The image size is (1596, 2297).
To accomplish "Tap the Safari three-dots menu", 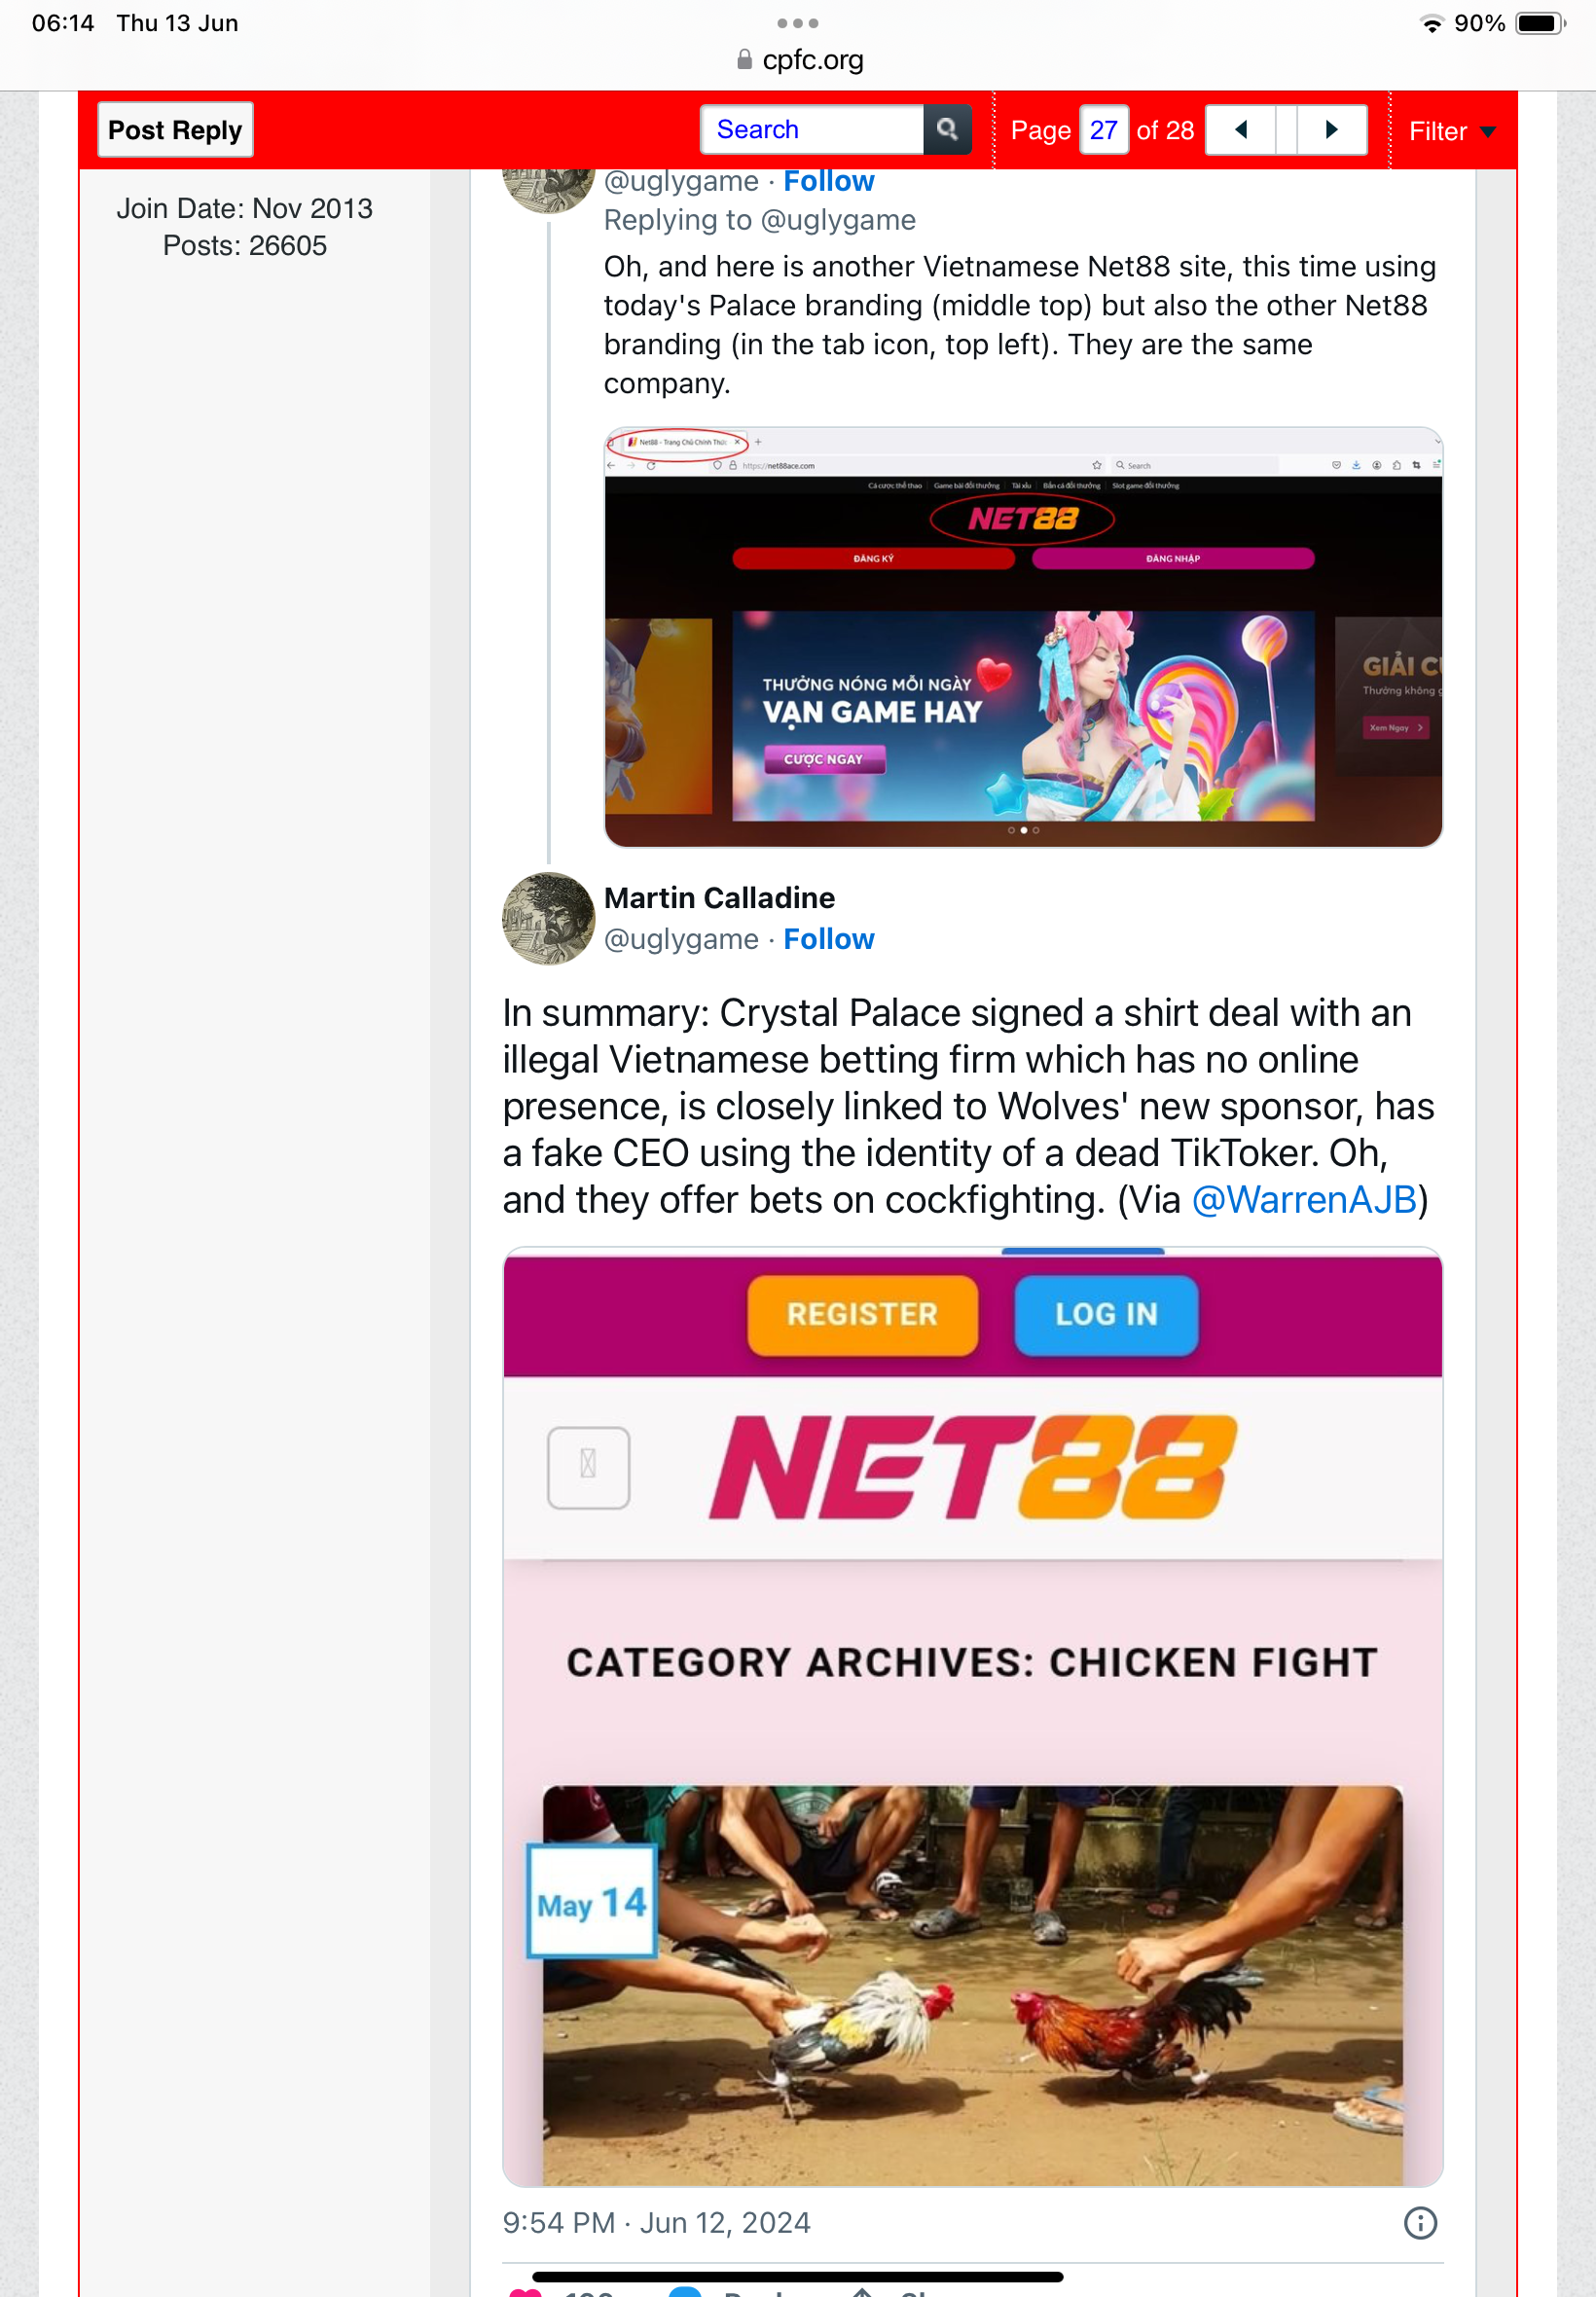I will 797,23.
